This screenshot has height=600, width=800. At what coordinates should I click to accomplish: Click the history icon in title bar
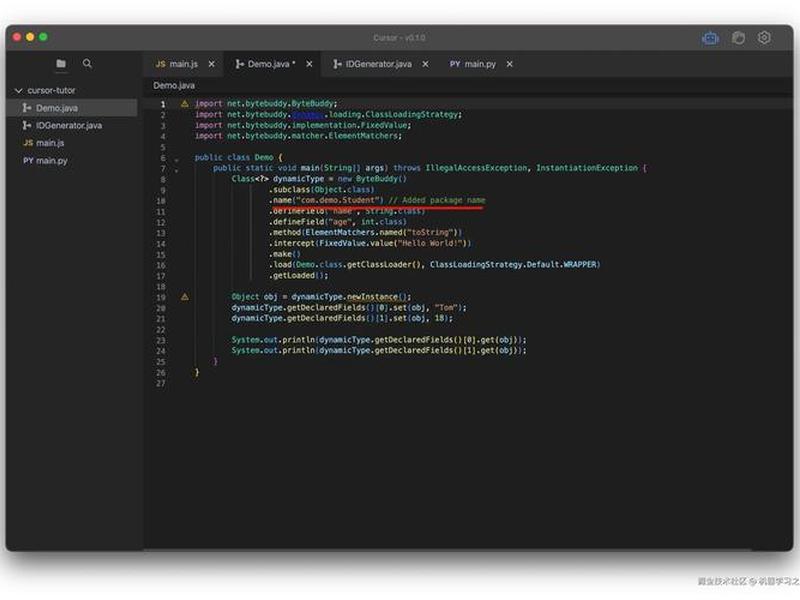(x=738, y=38)
